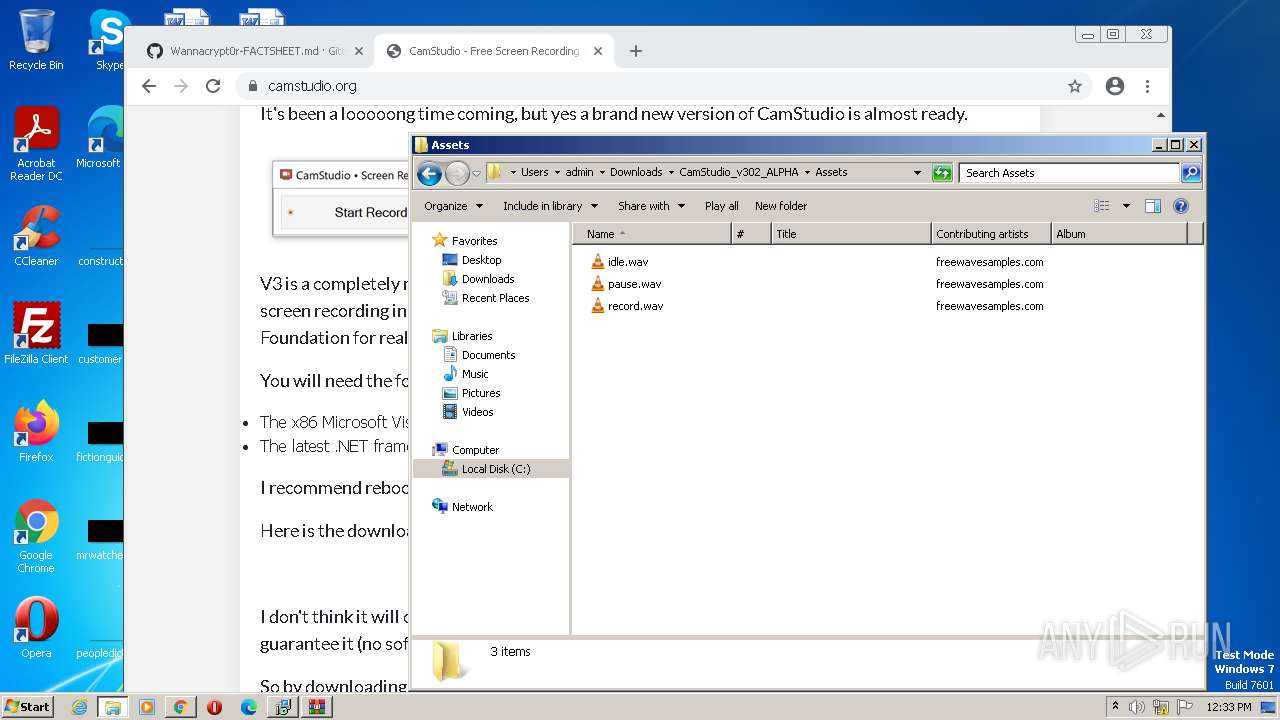Click the Search Assets box
The height and width of the screenshot is (720, 1280).
pos(1069,173)
